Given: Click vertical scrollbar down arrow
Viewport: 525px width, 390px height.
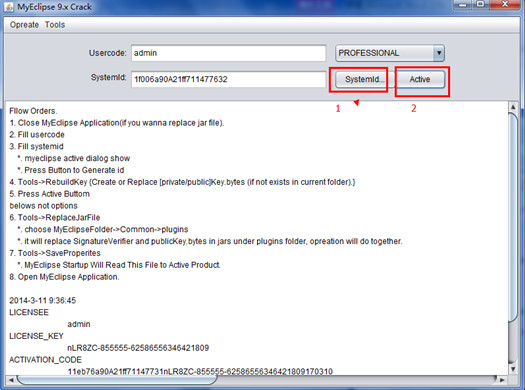Looking at the screenshot, I should (x=513, y=369).
